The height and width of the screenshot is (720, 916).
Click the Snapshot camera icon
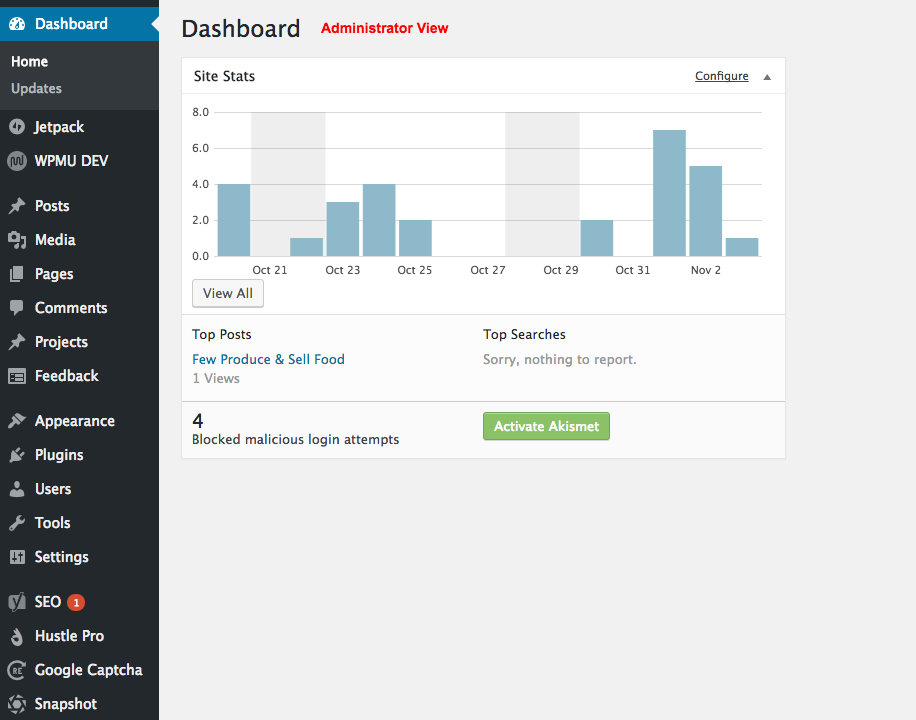point(17,704)
